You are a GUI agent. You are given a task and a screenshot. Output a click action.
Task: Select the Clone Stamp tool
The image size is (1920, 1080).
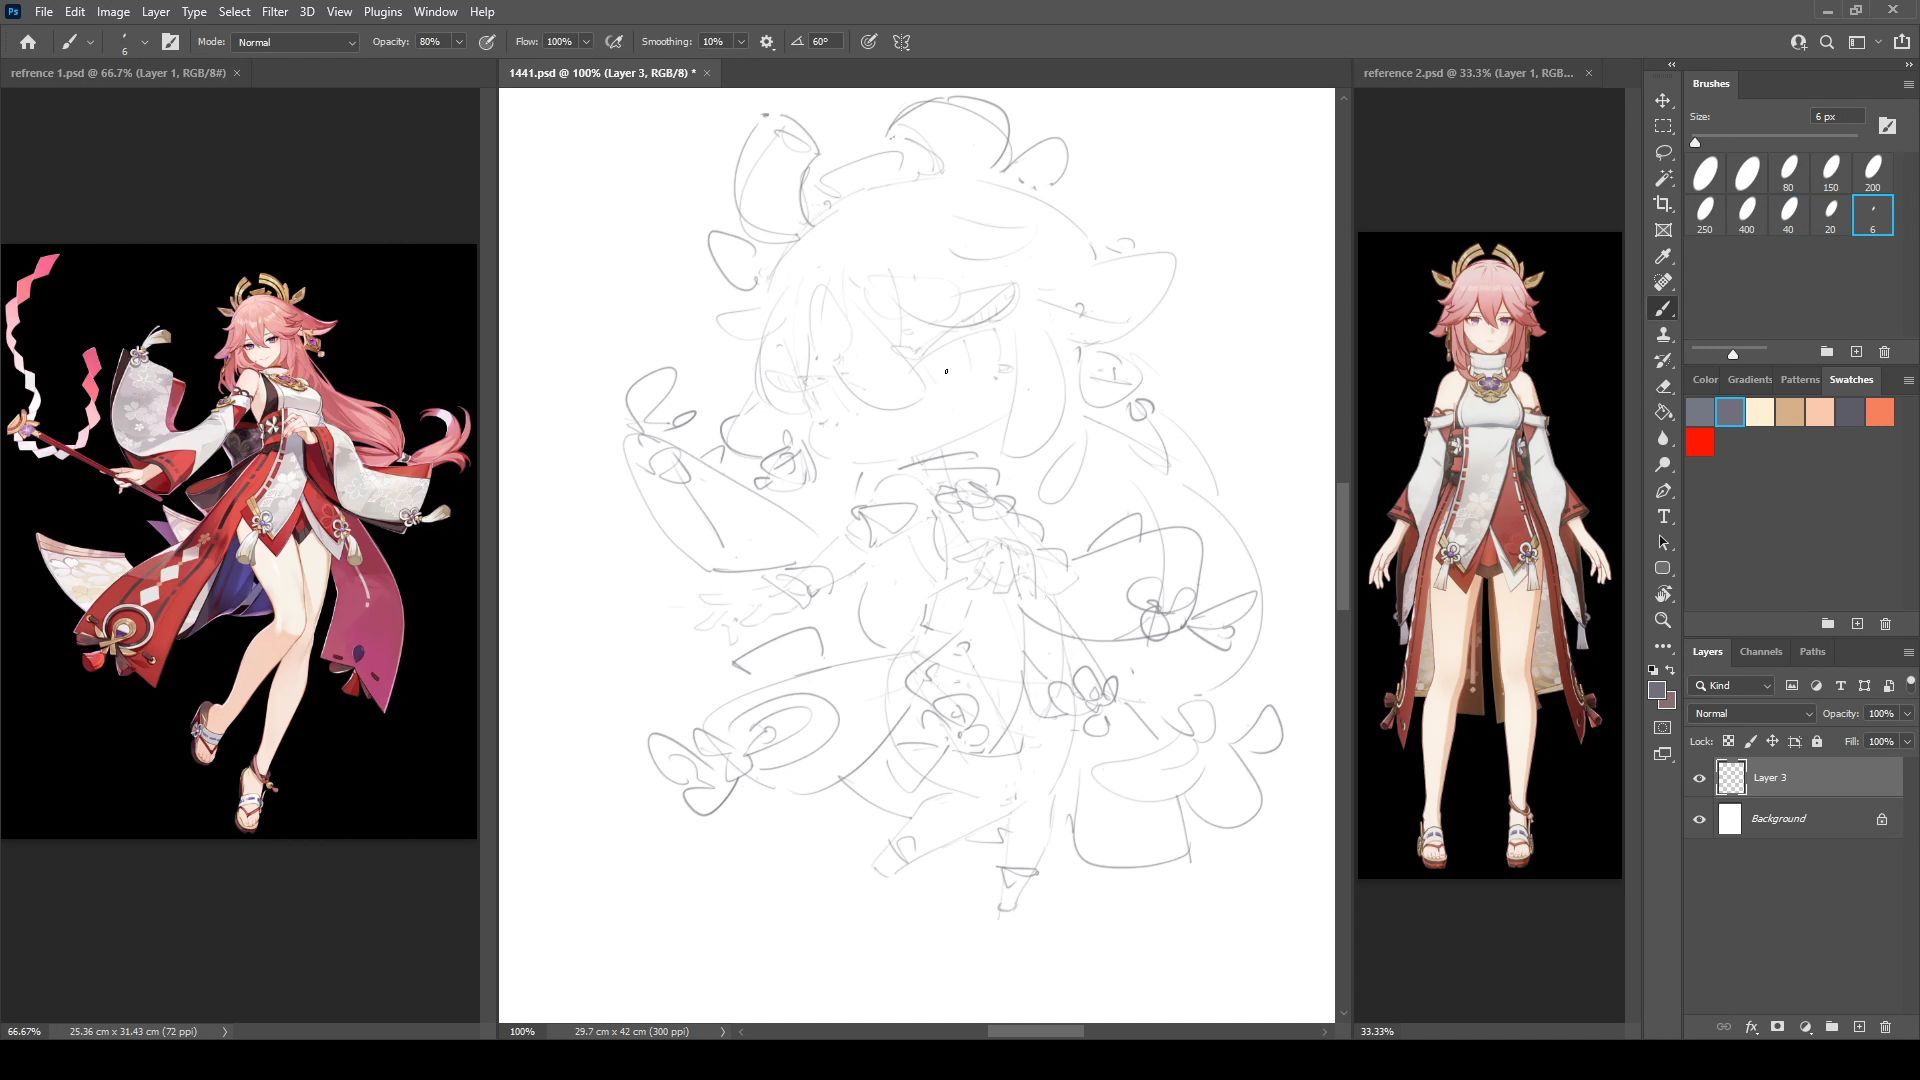click(1663, 335)
